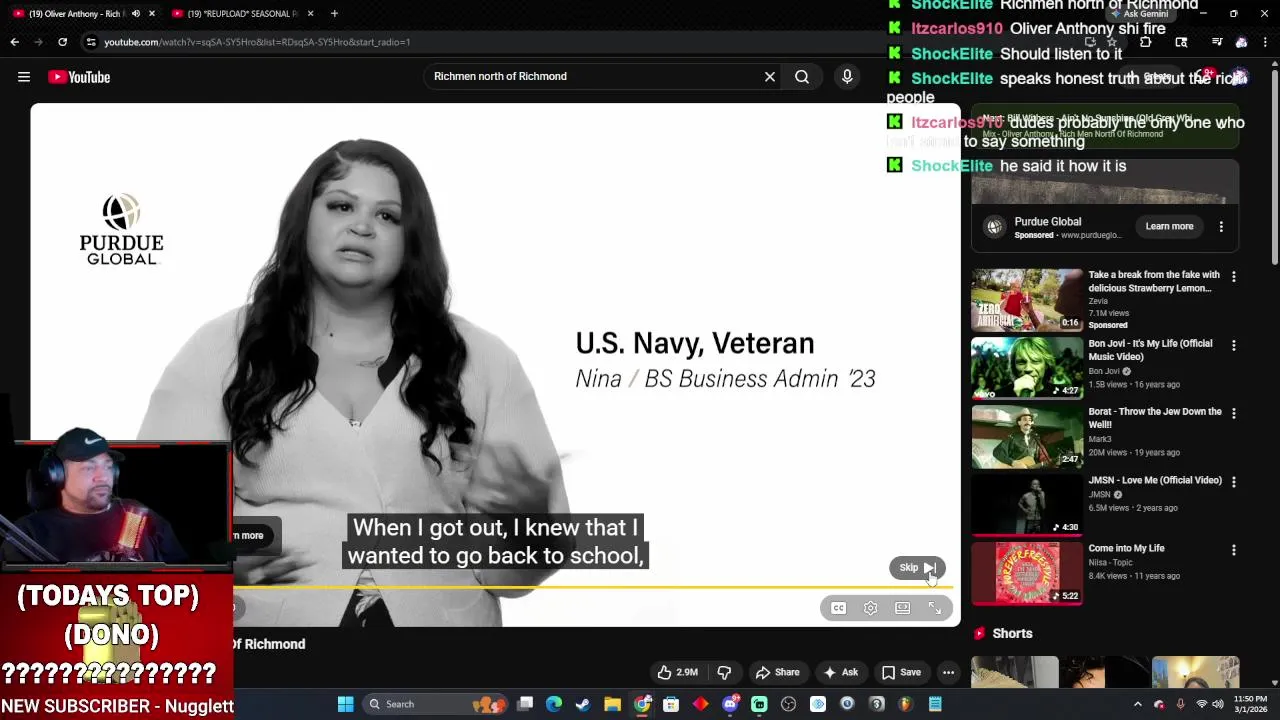Mute the Oliver Anthony tab via speaker icon
Screen dimensions: 1280x720
tap(136, 14)
